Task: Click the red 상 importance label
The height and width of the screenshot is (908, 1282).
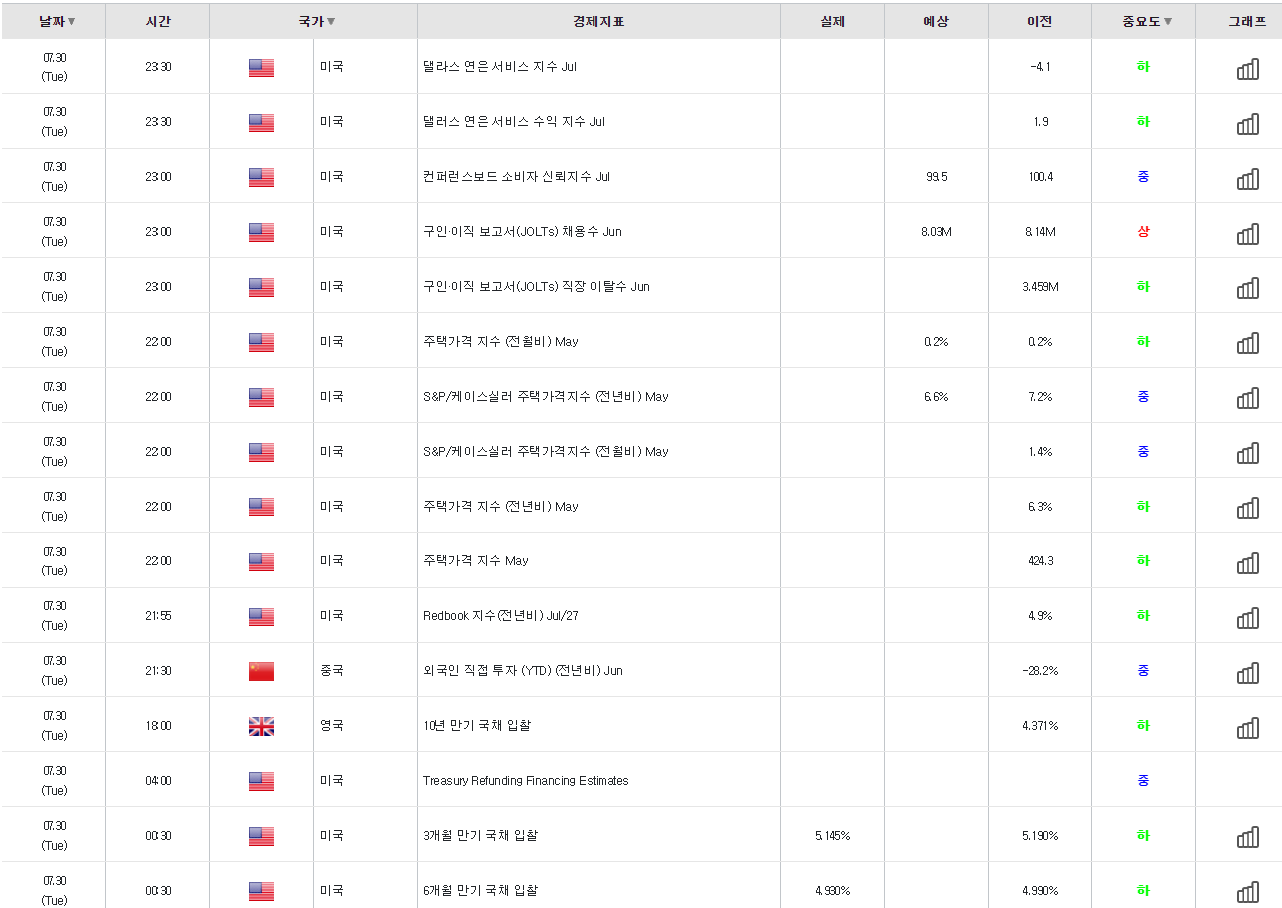Action: pyautogui.click(x=1143, y=232)
